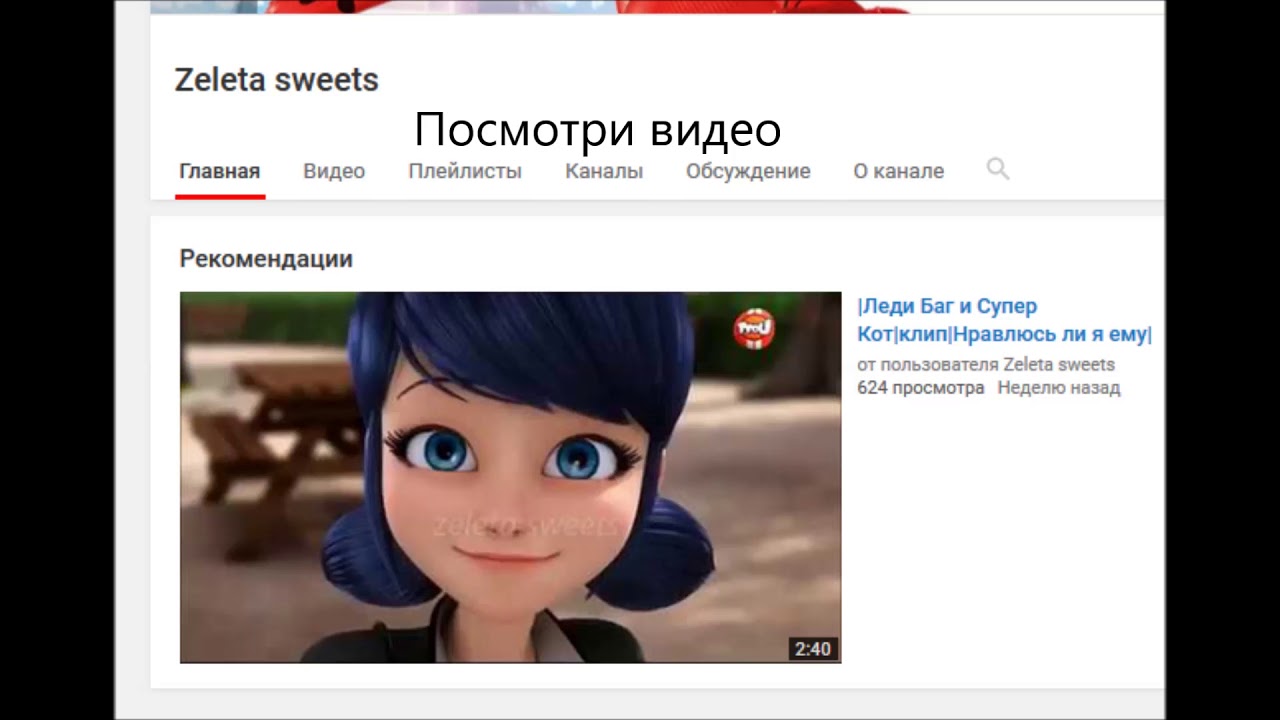Image resolution: width=1280 pixels, height=720 pixels.
Task: Switch to the Главная tab
Action: (220, 171)
